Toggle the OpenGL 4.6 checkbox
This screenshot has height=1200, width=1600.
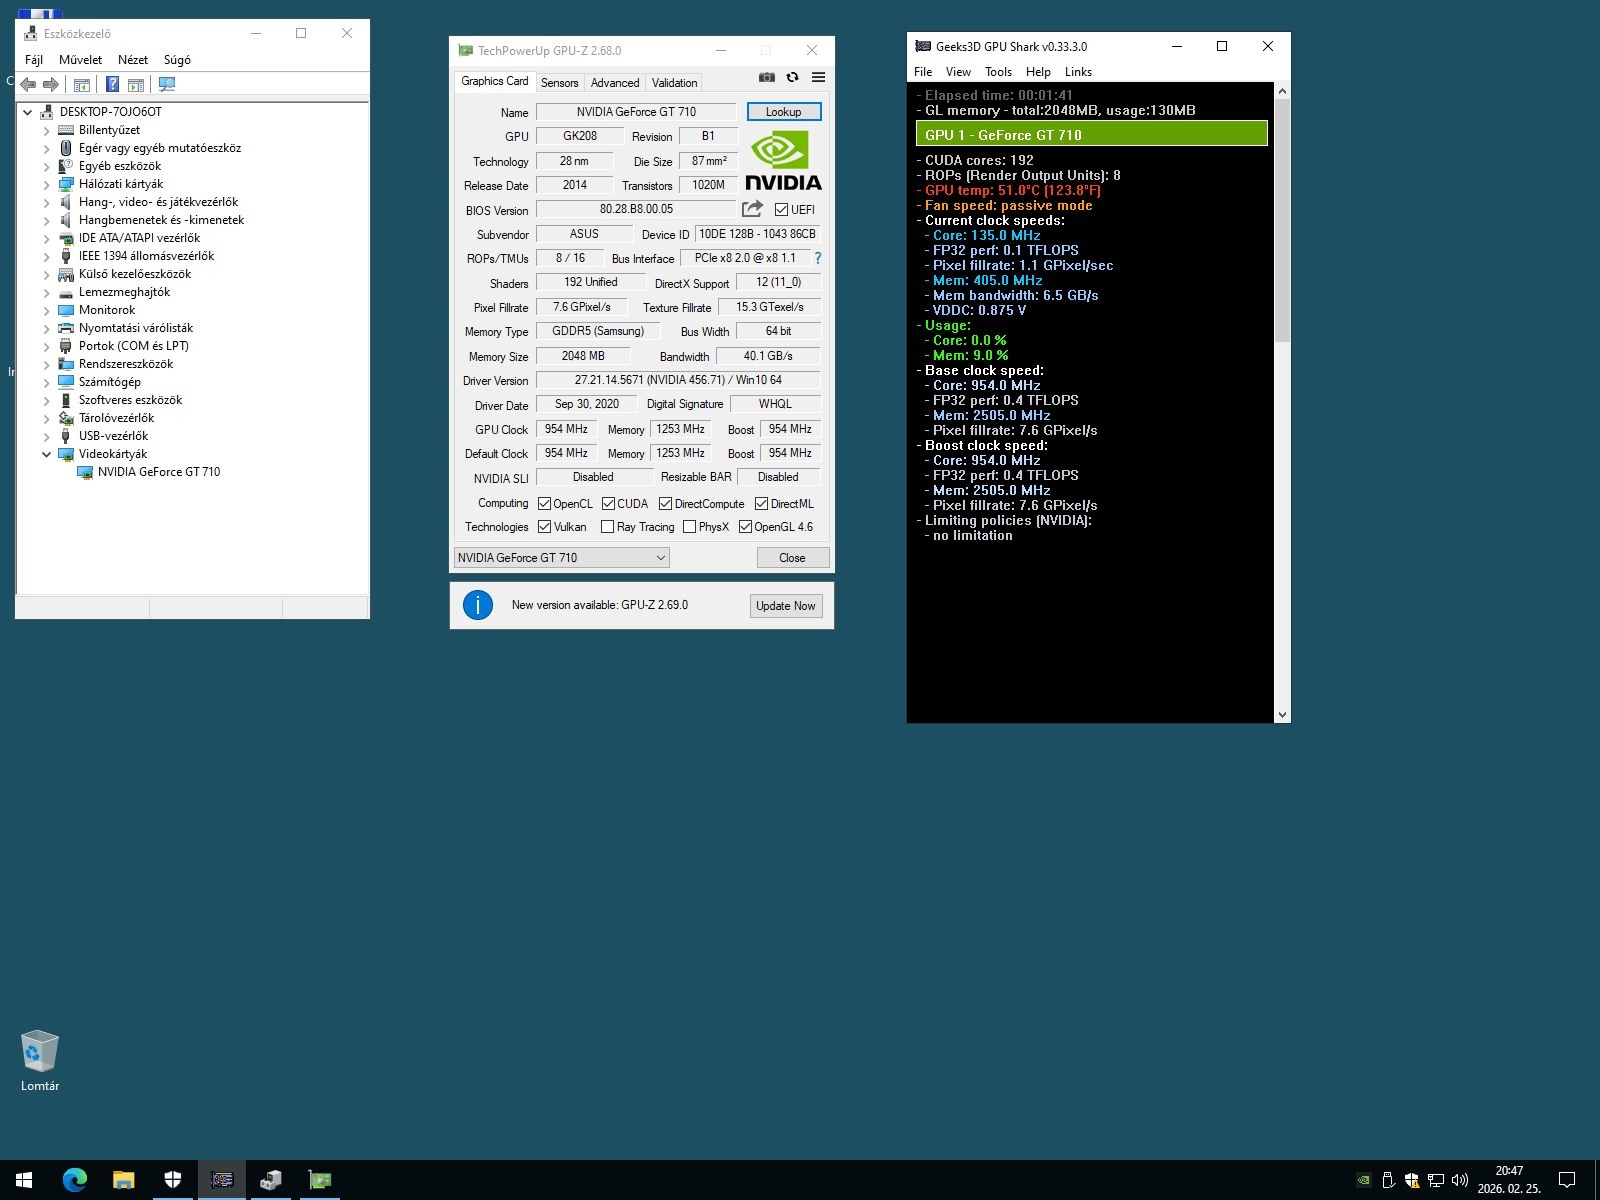[746, 527]
